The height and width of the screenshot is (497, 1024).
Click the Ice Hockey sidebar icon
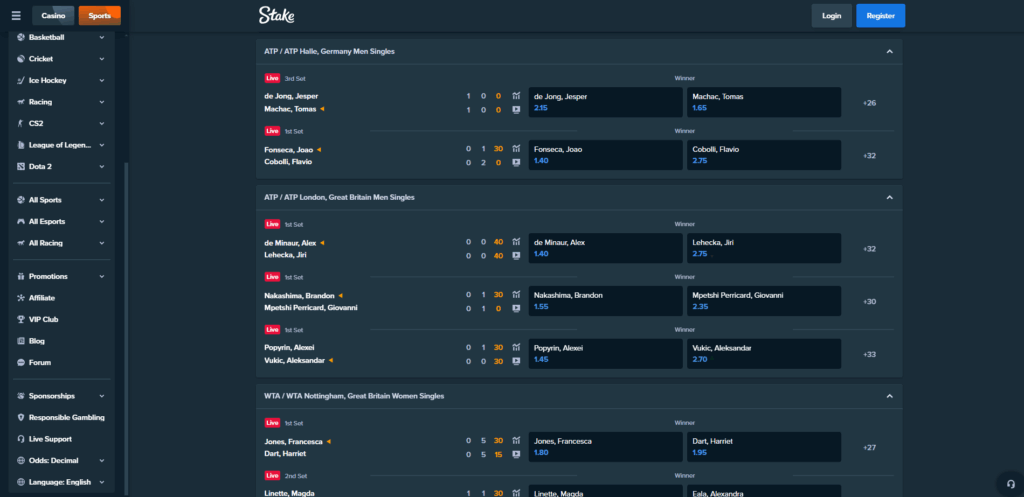tap(21, 80)
